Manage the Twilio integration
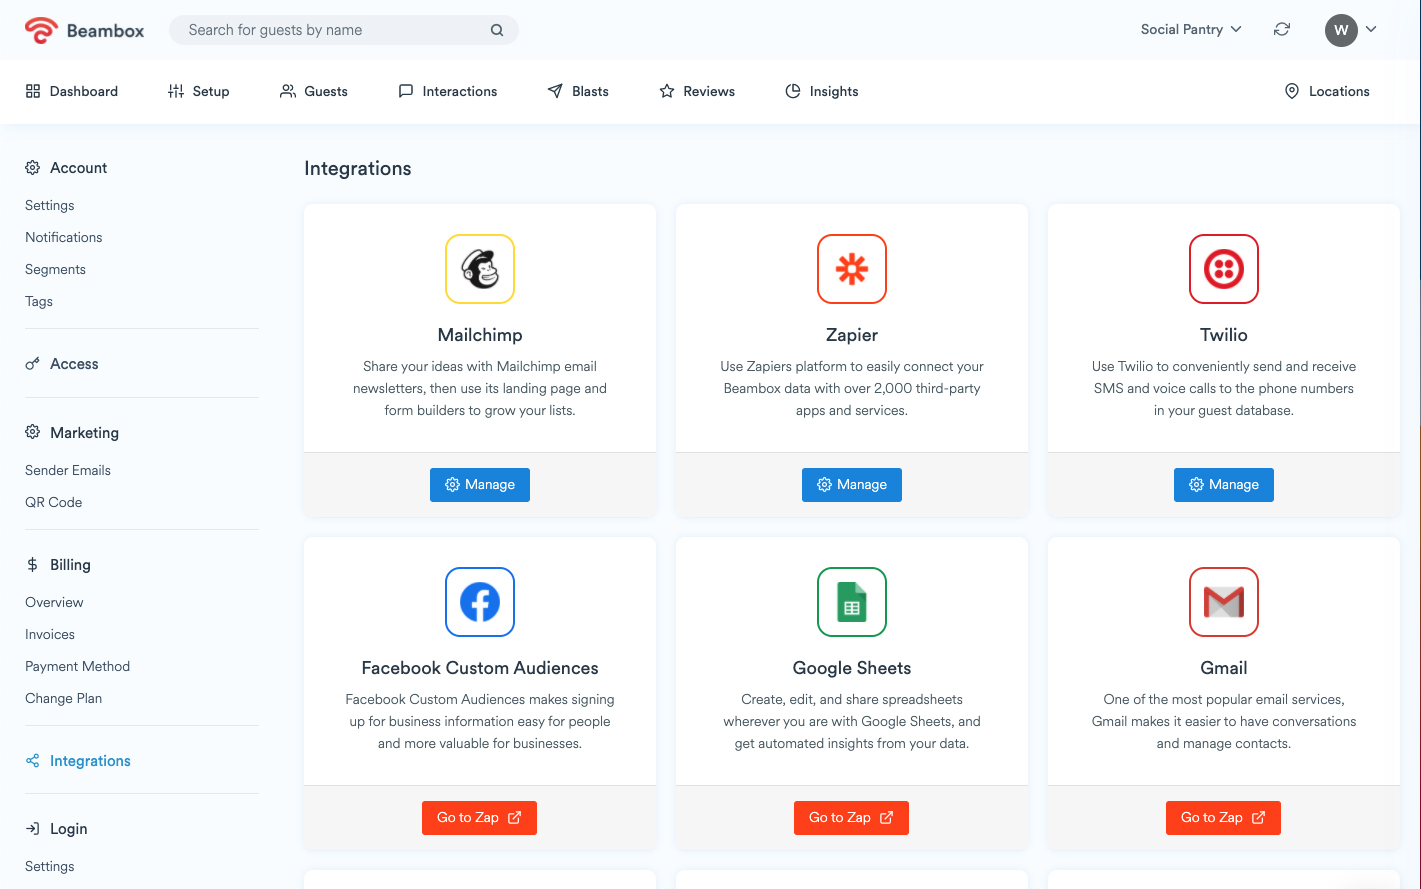 [x=1224, y=485]
